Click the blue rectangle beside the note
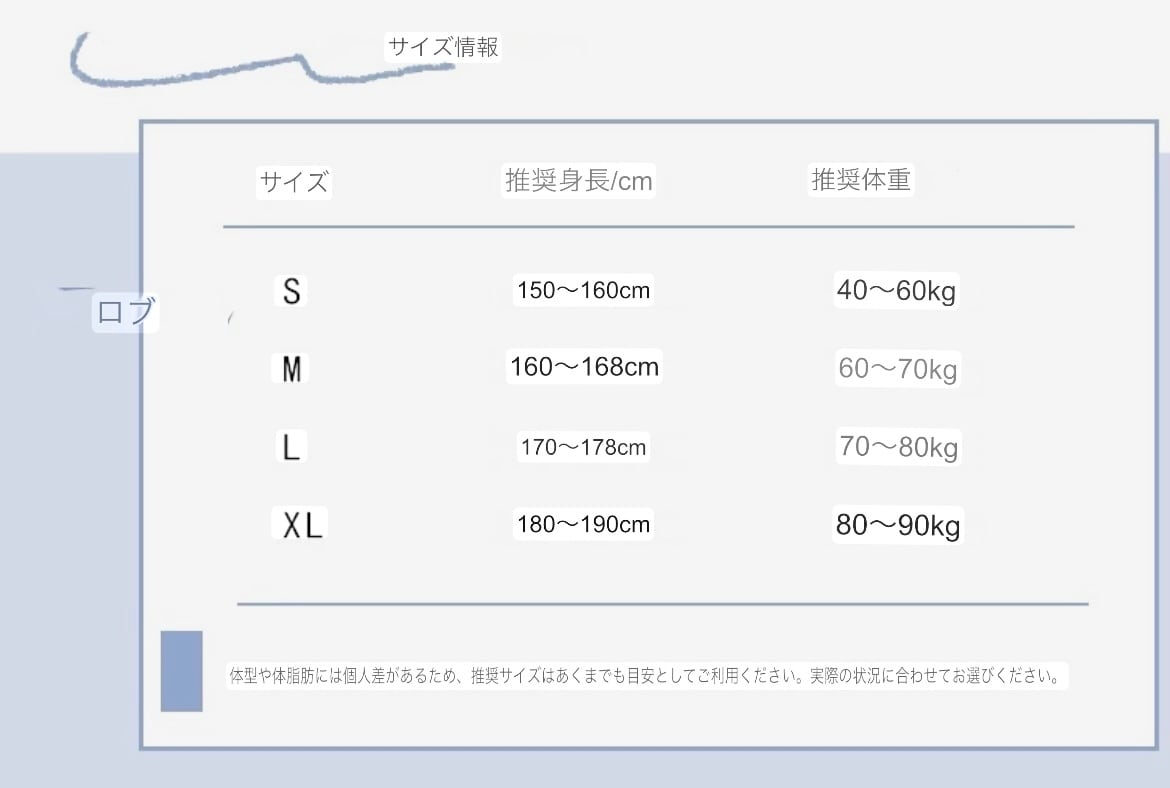The image size is (1170, 788). (x=181, y=671)
